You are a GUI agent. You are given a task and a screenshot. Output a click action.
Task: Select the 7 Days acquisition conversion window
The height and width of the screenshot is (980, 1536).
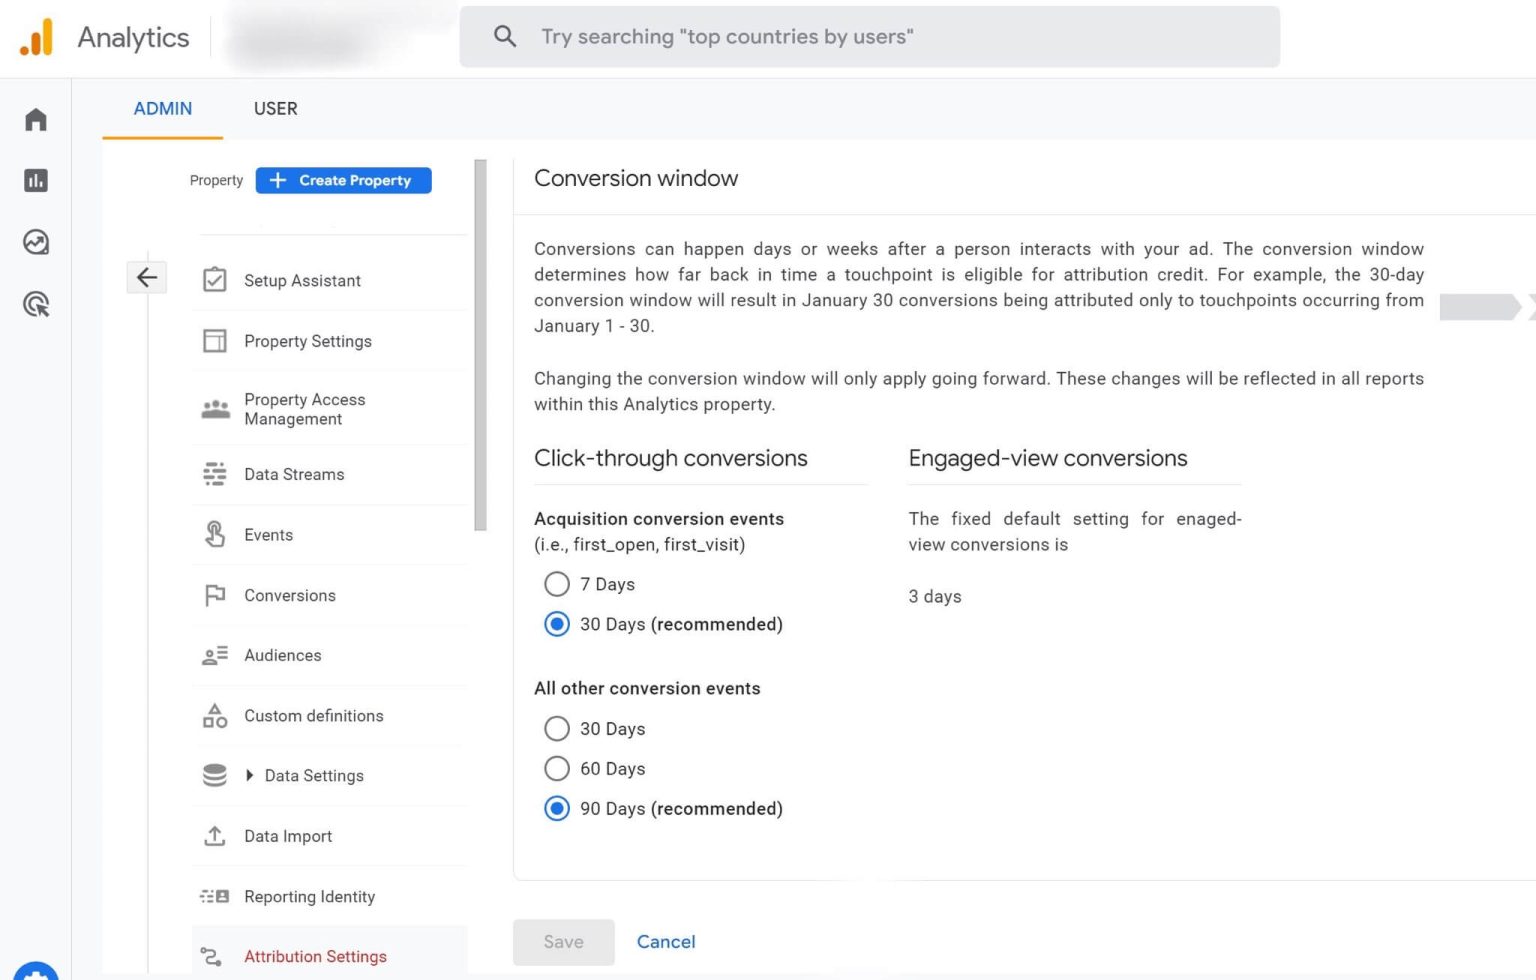(x=557, y=584)
